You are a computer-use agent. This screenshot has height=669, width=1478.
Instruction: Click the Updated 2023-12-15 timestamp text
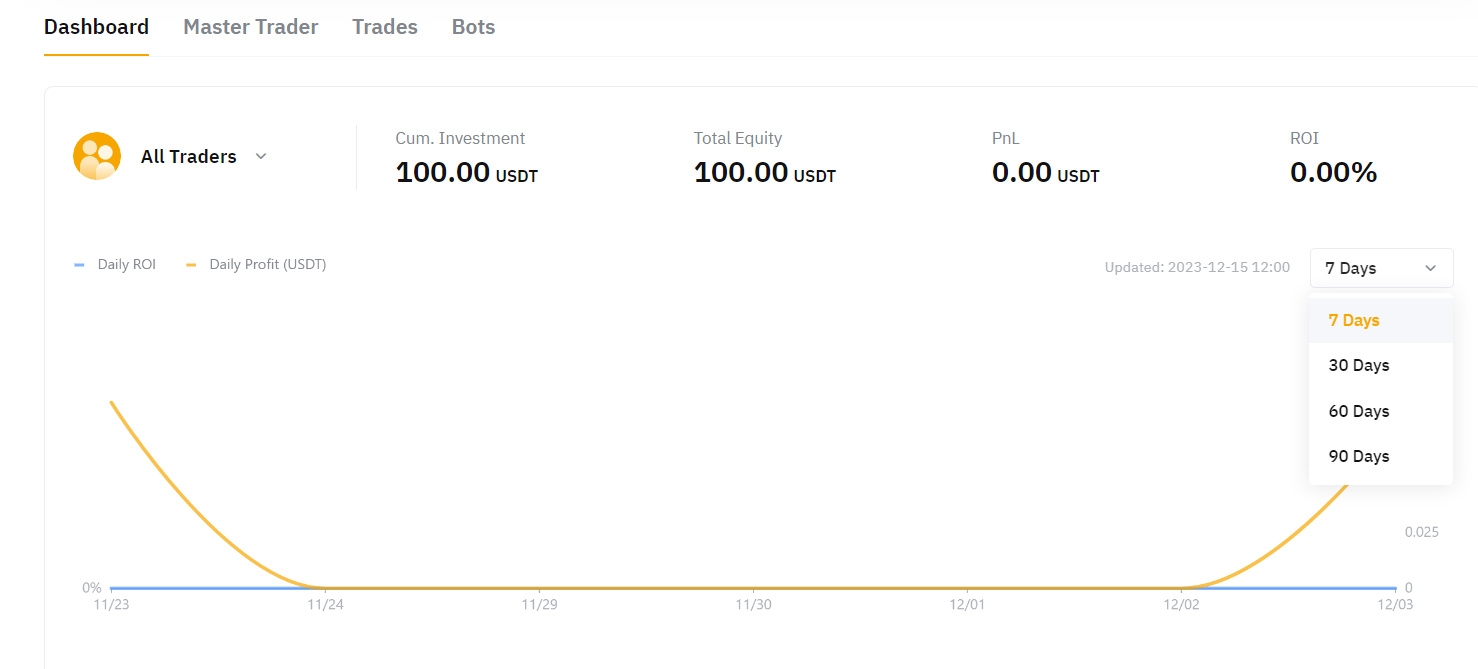tap(1197, 268)
